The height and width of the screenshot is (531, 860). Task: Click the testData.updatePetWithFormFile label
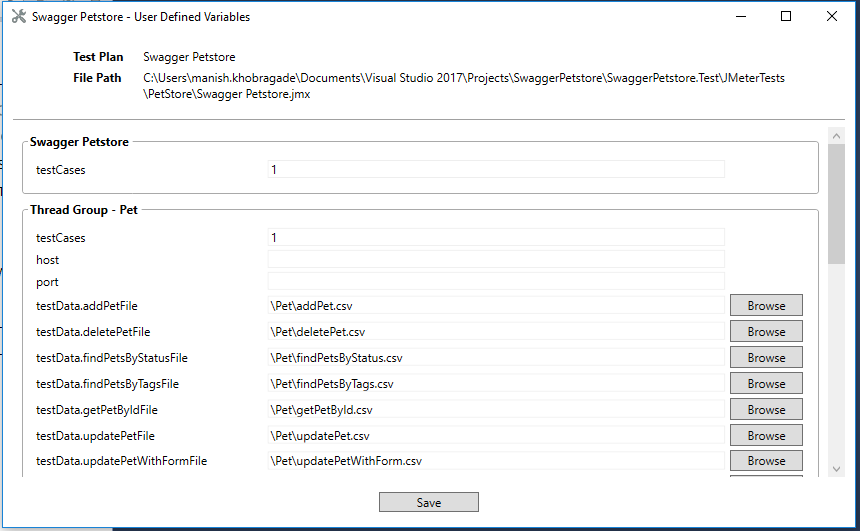(x=121, y=461)
